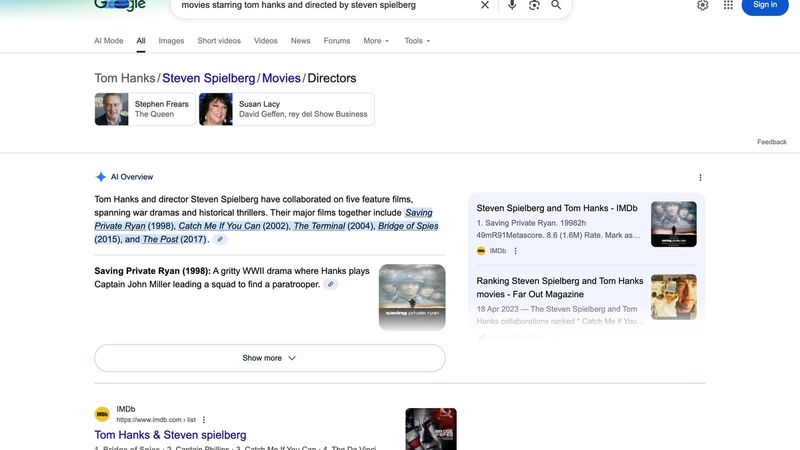Click Bridge of Spies result thumbnail
The image size is (800, 450).
[431, 429]
